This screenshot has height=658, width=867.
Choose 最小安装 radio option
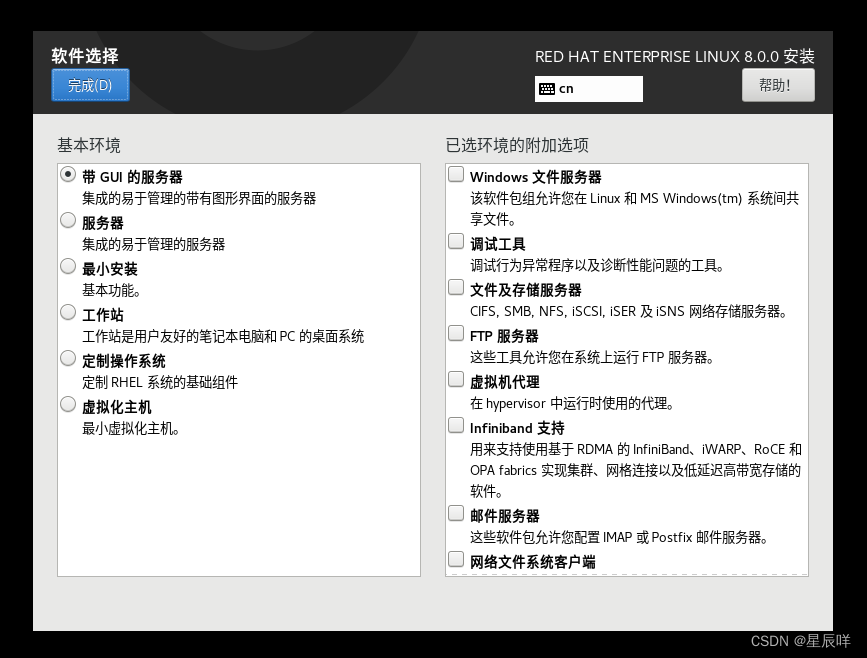pyautogui.click(x=68, y=267)
